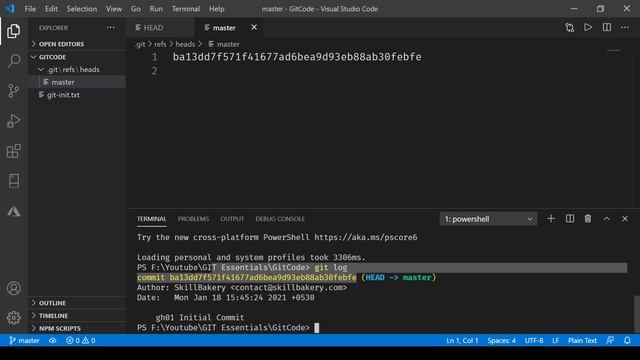The width and height of the screenshot is (640, 360).
Task: Open the Terminal menu
Action: click(x=186, y=9)
